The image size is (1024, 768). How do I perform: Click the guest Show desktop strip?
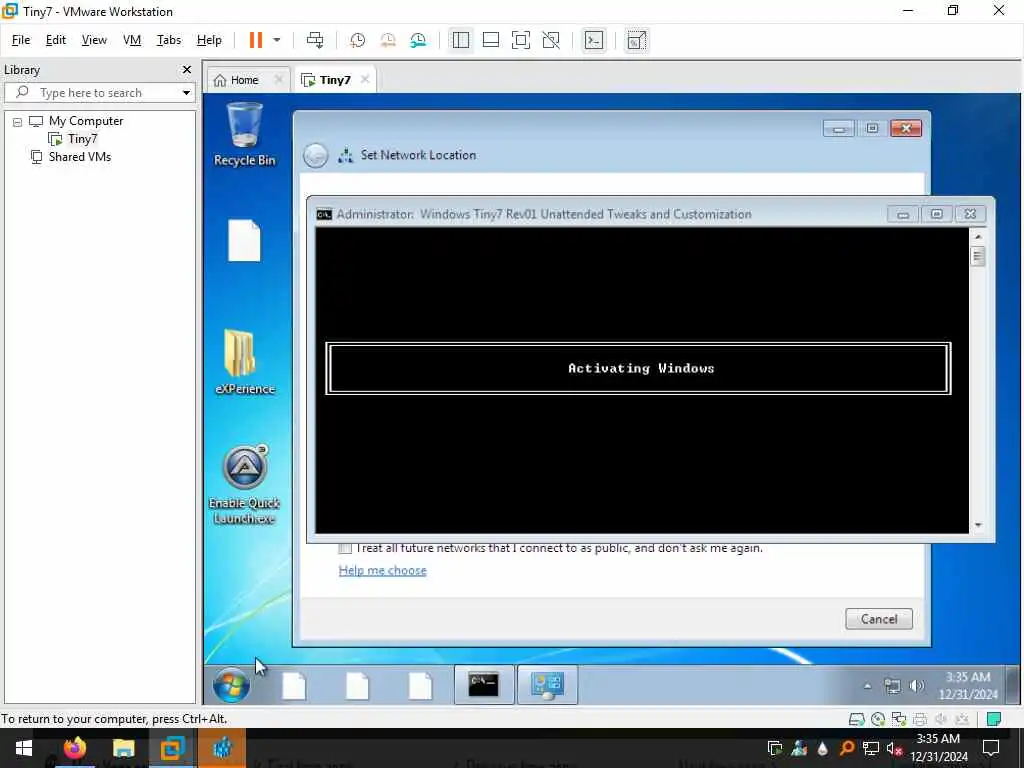1013,685
